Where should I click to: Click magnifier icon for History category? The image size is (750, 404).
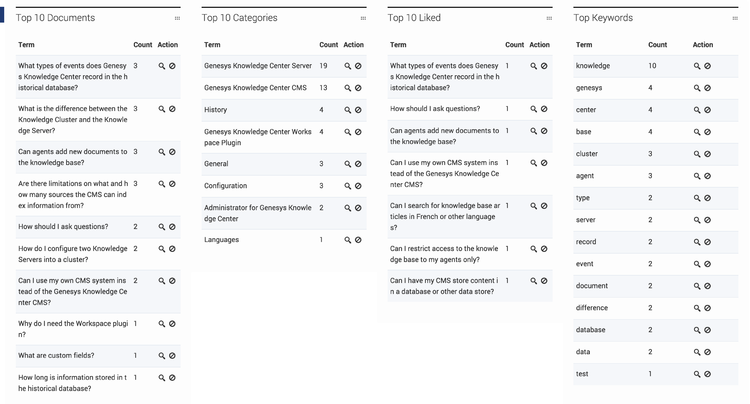pos(348,110)
